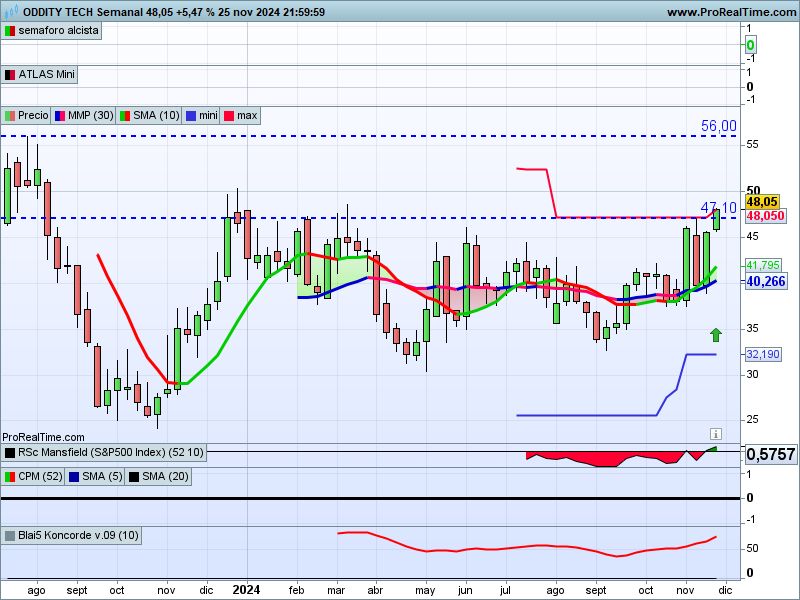Open the Precio legend item
The width and height of the screenshot is (800, 600).
(26, 116)
